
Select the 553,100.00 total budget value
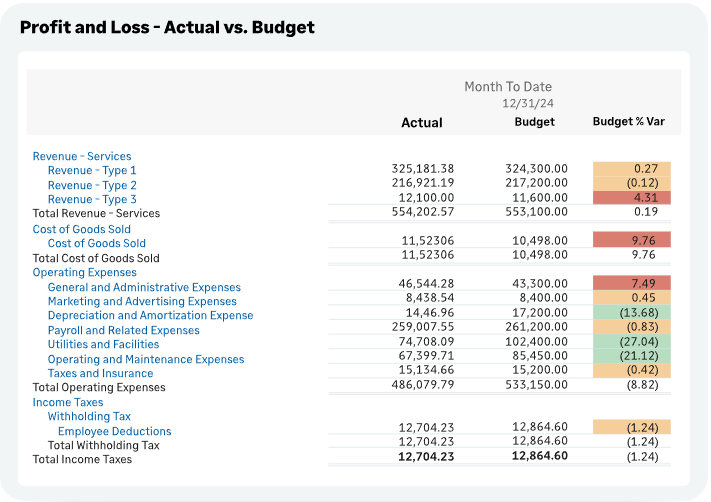(536, 212)
